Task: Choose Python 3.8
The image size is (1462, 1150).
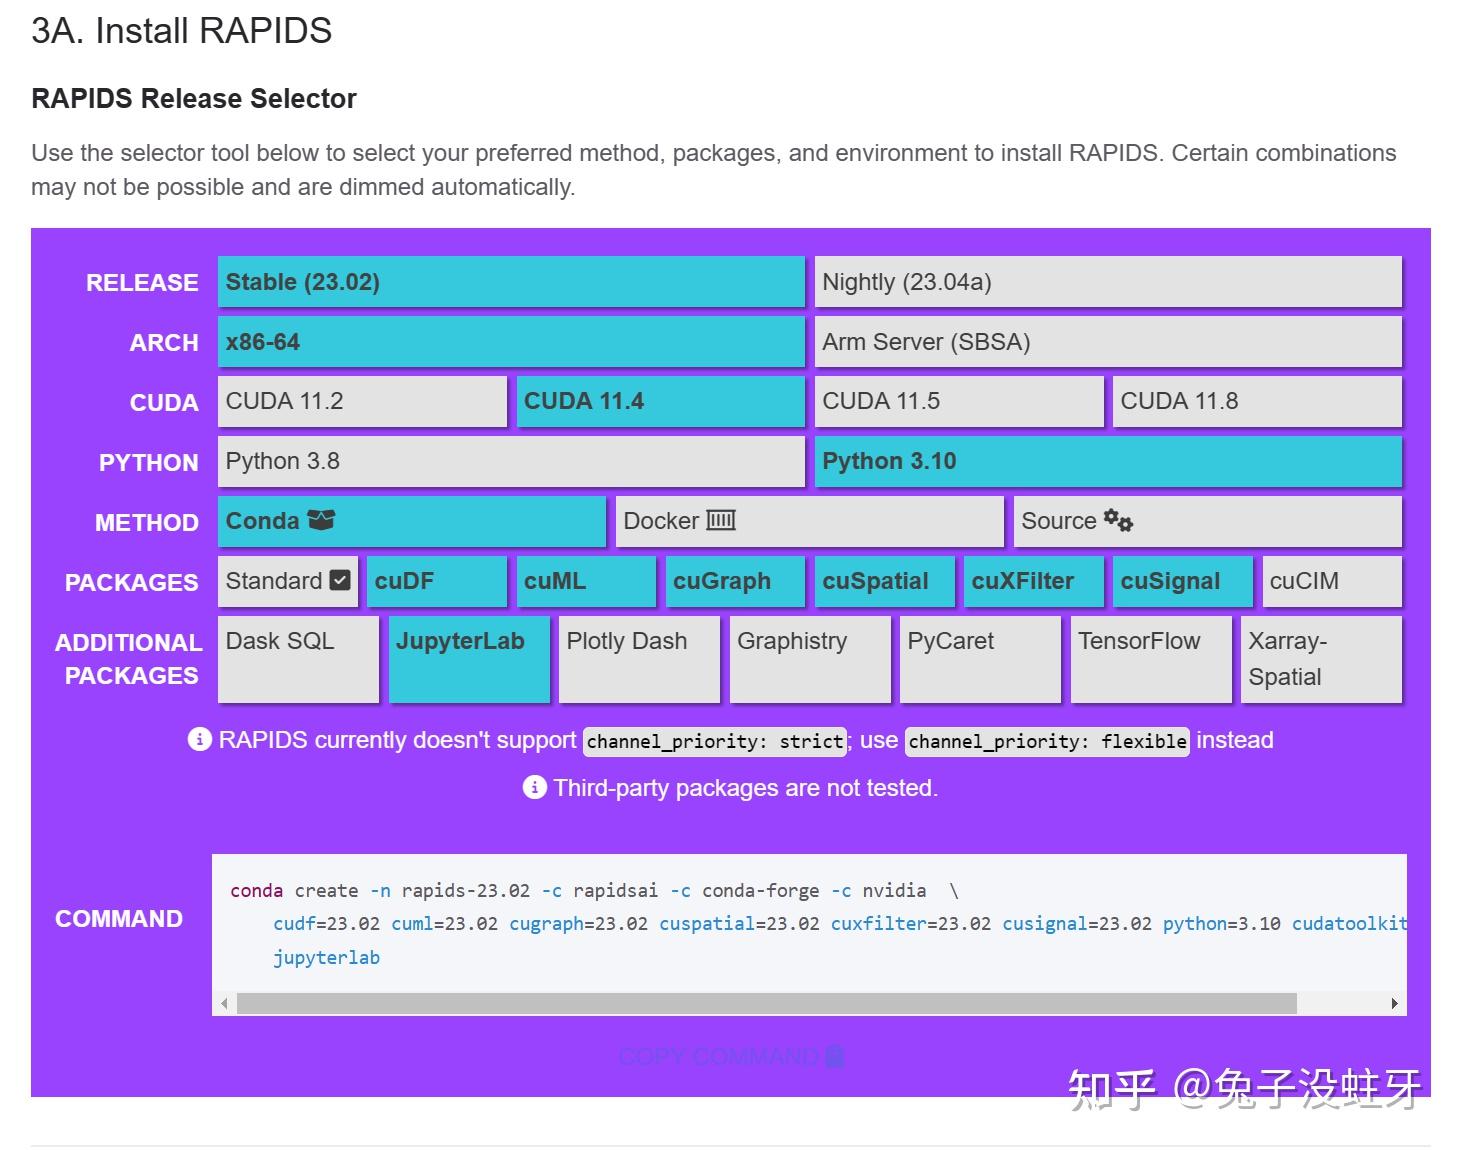Action: pyautogui.click(x=510, y=461)
